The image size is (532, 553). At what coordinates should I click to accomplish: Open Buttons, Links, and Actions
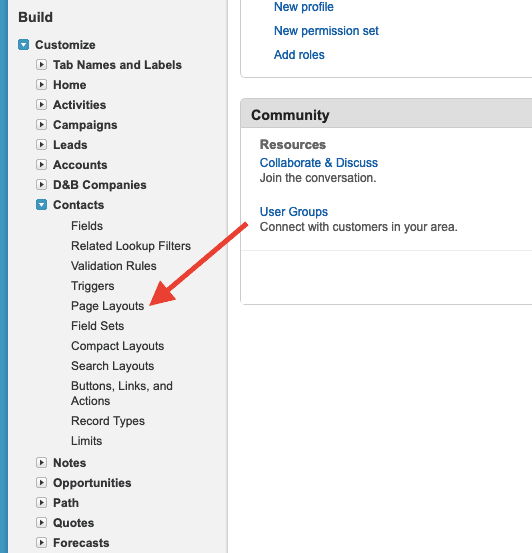pos(122,393)
